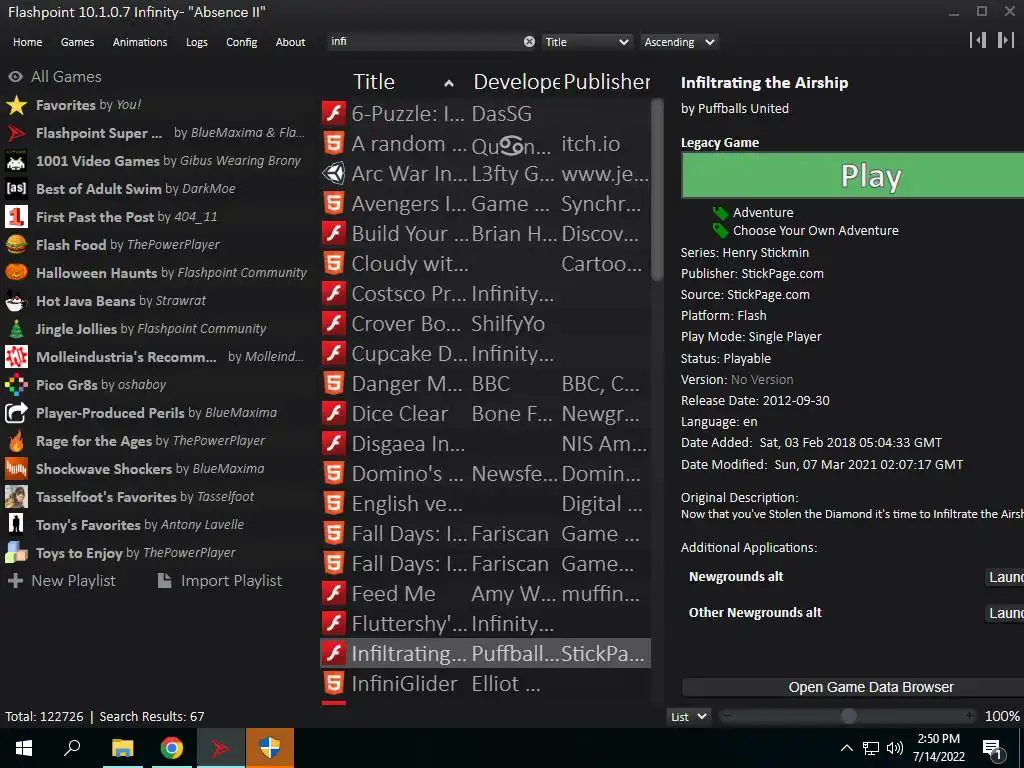The height and width of the screenshot is (768, 1024).
Task: Open the Title order-by dropdown
Action: pos(586,42)
